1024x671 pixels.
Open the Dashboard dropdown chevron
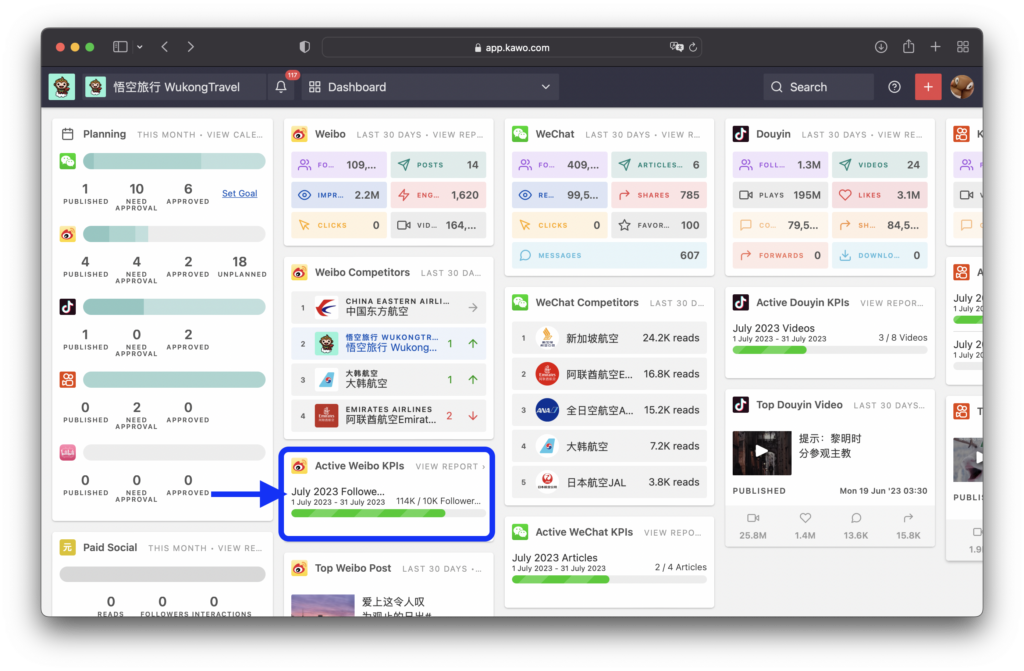point(545,87)
